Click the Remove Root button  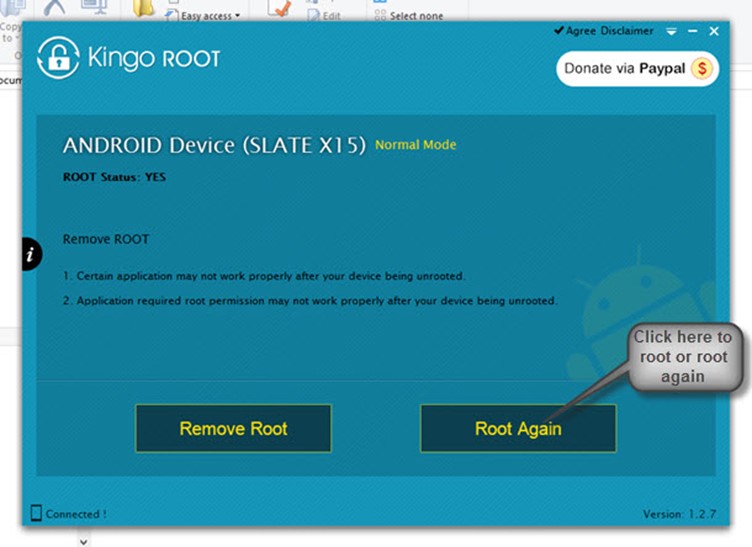coord(233,428)
